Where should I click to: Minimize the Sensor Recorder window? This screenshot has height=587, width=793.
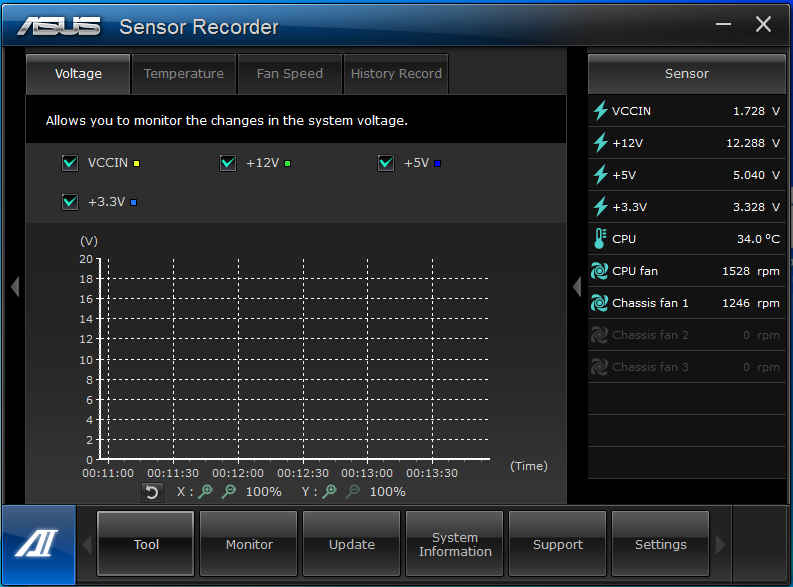724,24
